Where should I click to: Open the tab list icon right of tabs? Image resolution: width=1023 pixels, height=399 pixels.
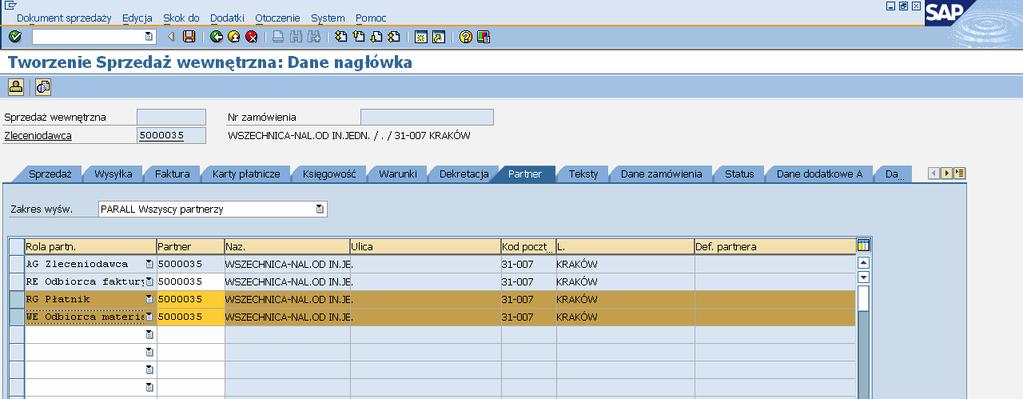point(959,173)
